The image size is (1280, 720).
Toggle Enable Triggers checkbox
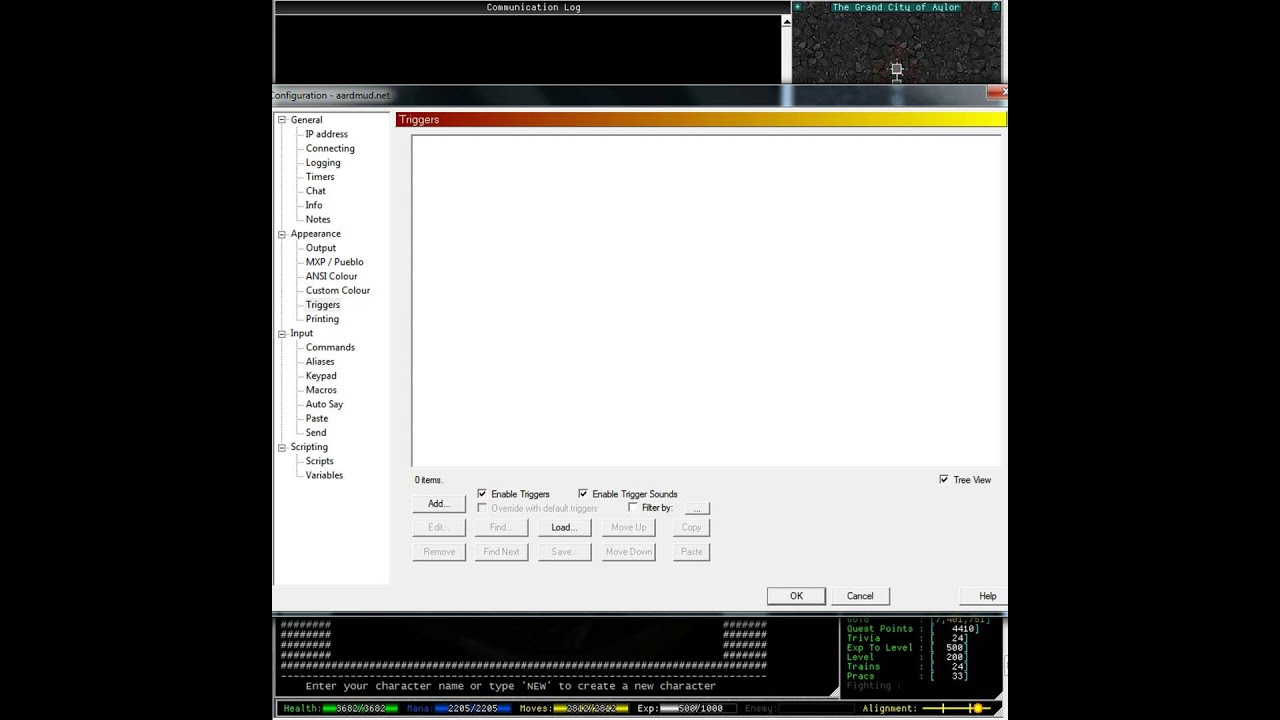[x=482, y=494]
